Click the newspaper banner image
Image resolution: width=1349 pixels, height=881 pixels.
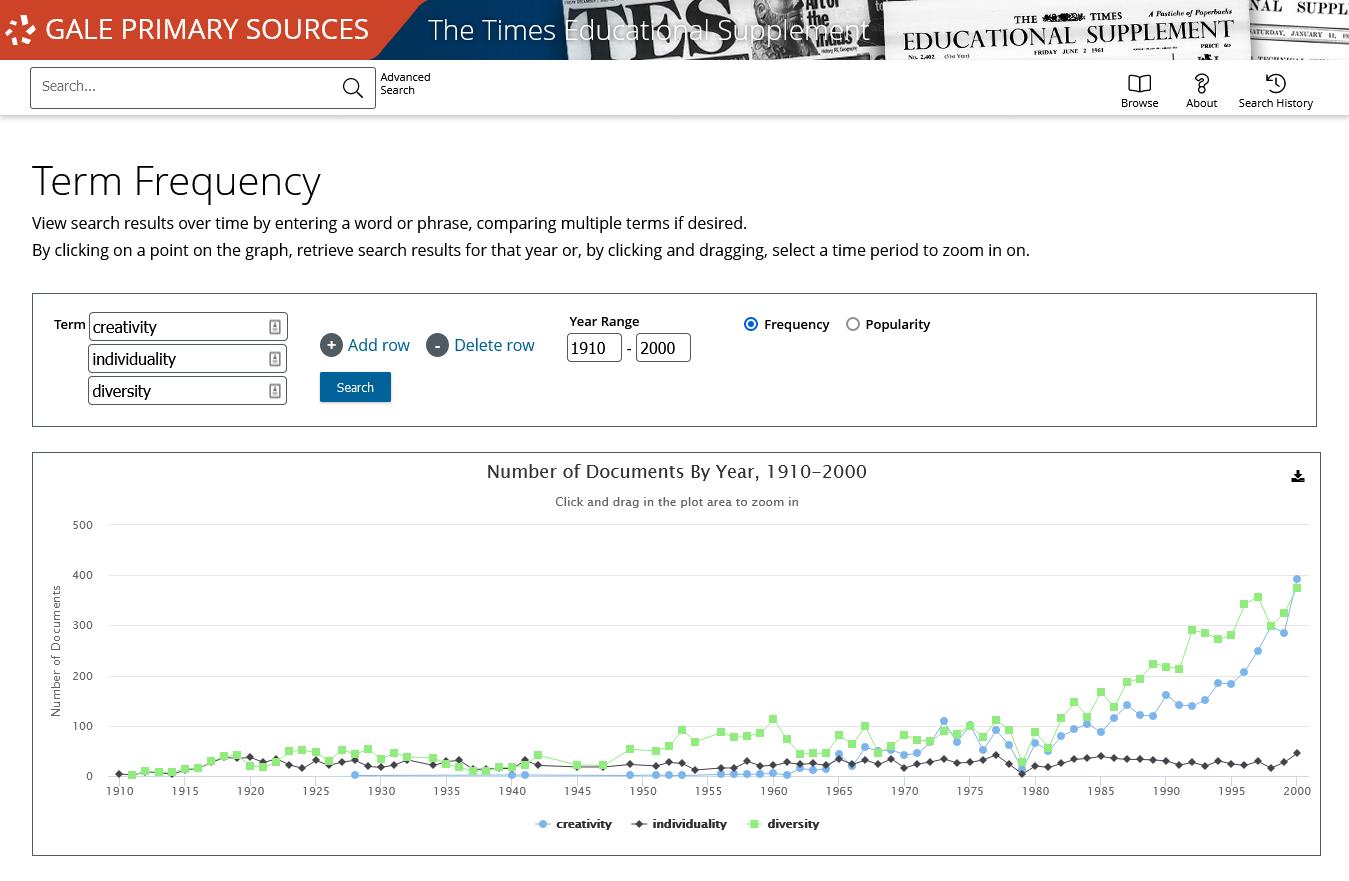[x=958, y=30]
